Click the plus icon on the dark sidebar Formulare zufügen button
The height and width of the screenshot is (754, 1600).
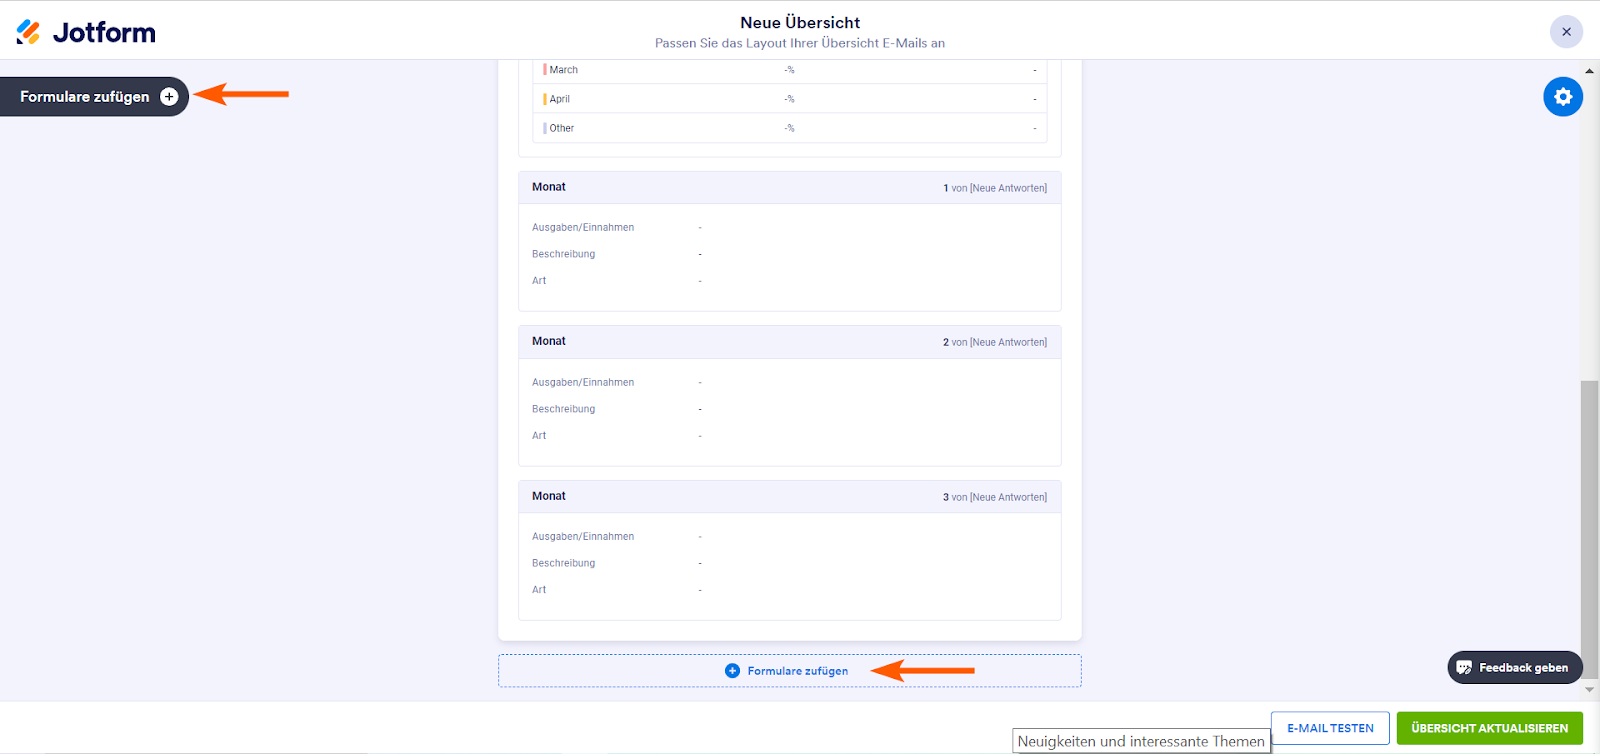(169, 97)
